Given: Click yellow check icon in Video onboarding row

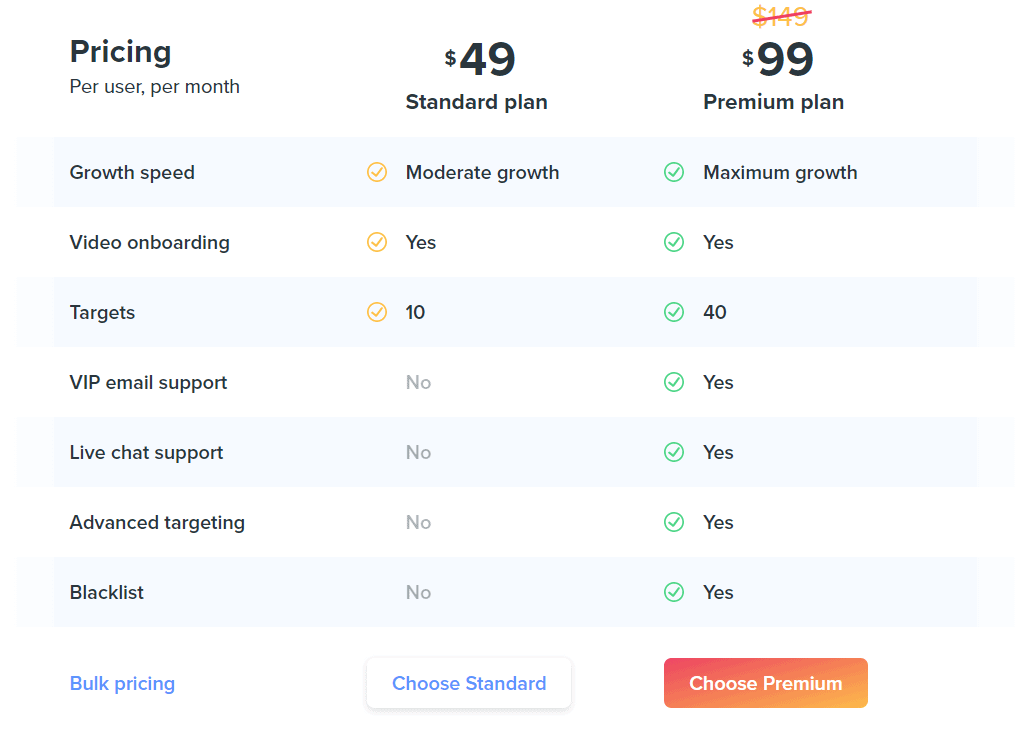Looking at the screenshot, I should (x=376, y=242).
